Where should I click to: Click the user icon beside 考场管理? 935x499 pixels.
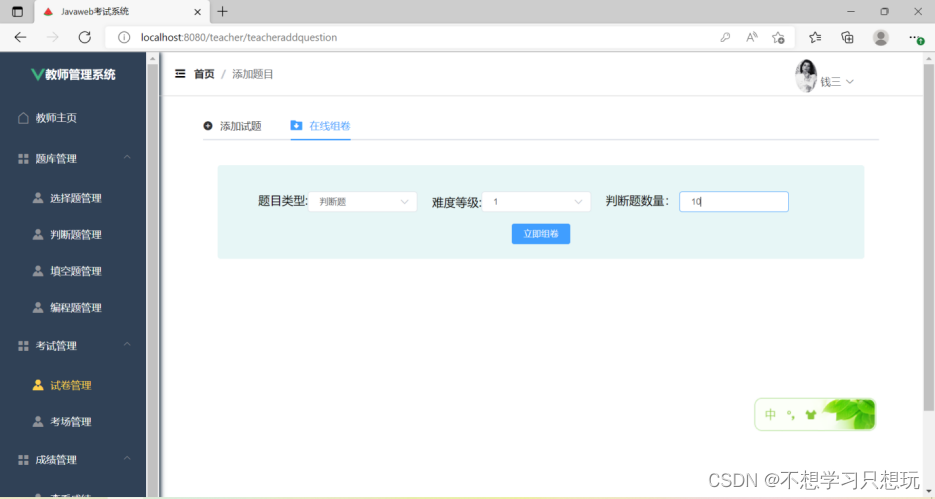(38, 421)
